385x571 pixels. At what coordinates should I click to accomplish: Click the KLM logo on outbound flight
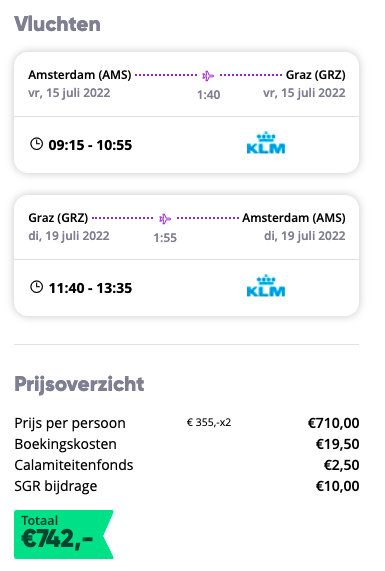click(x=266, y=143)
